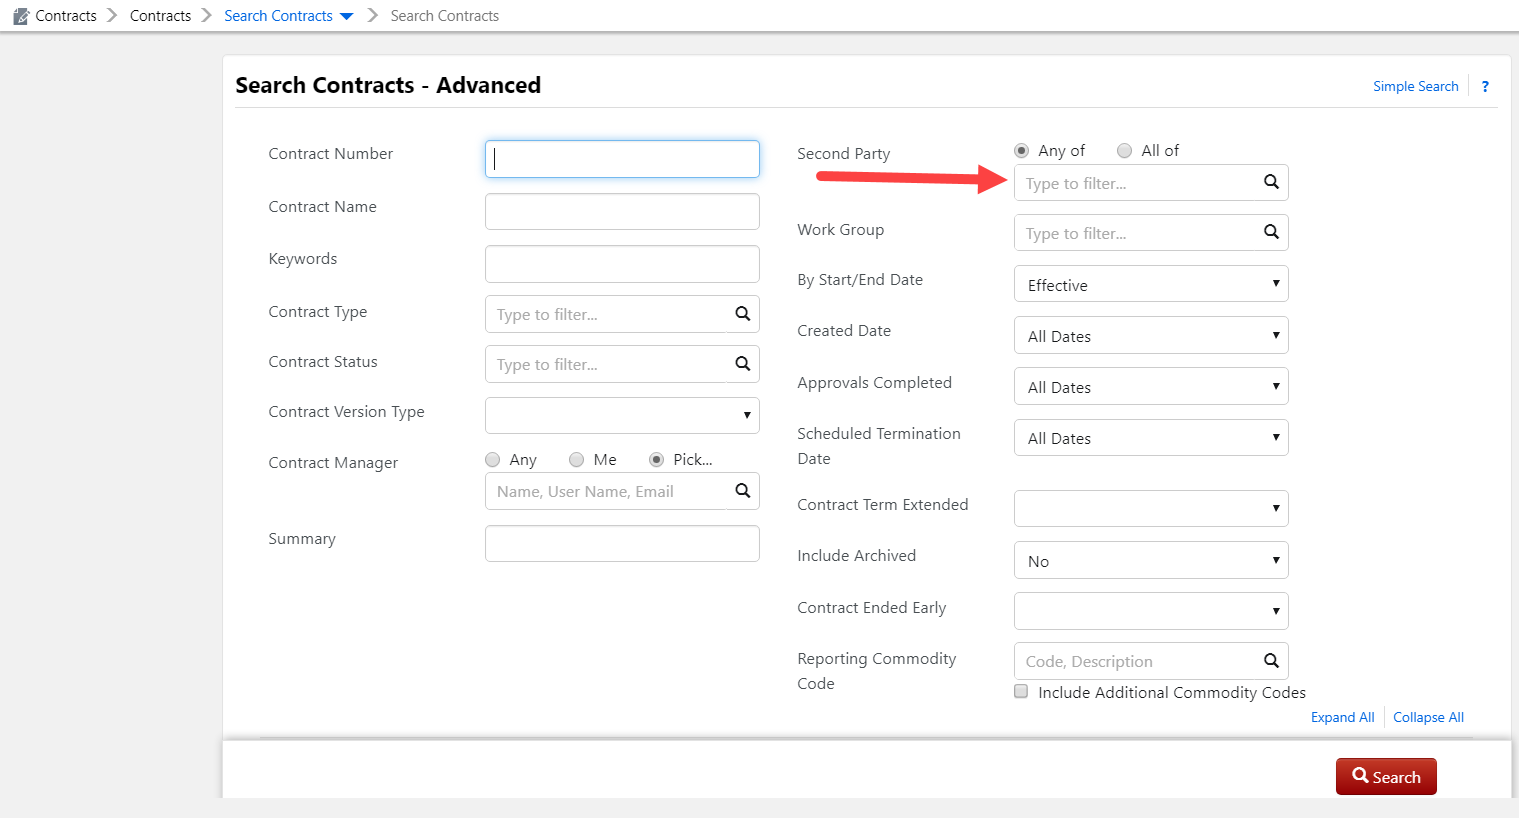
Task: Click the Contract Manager search magnifier icon
Action: (742, 491)
